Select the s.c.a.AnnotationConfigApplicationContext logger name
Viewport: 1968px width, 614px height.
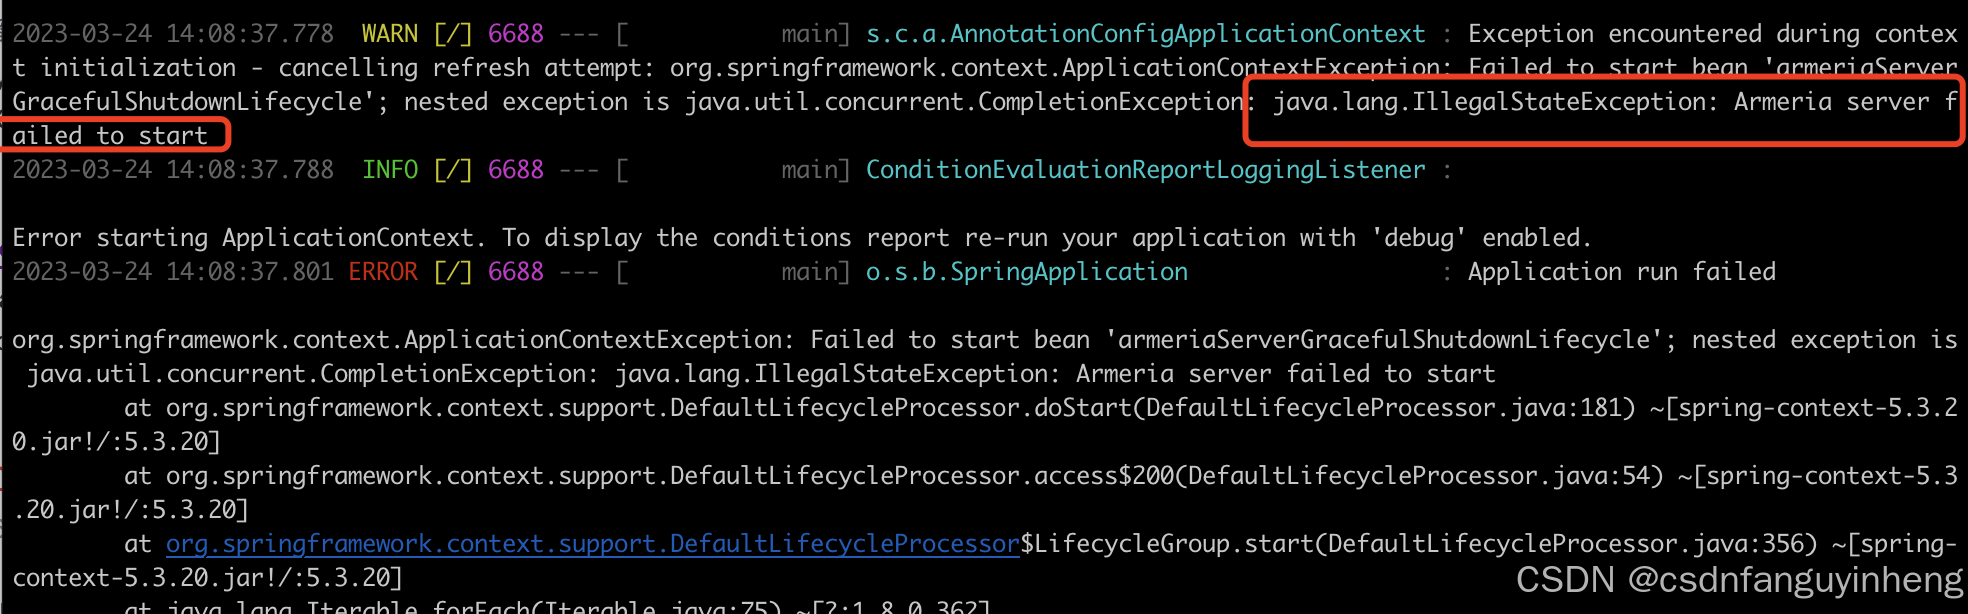1145,34
